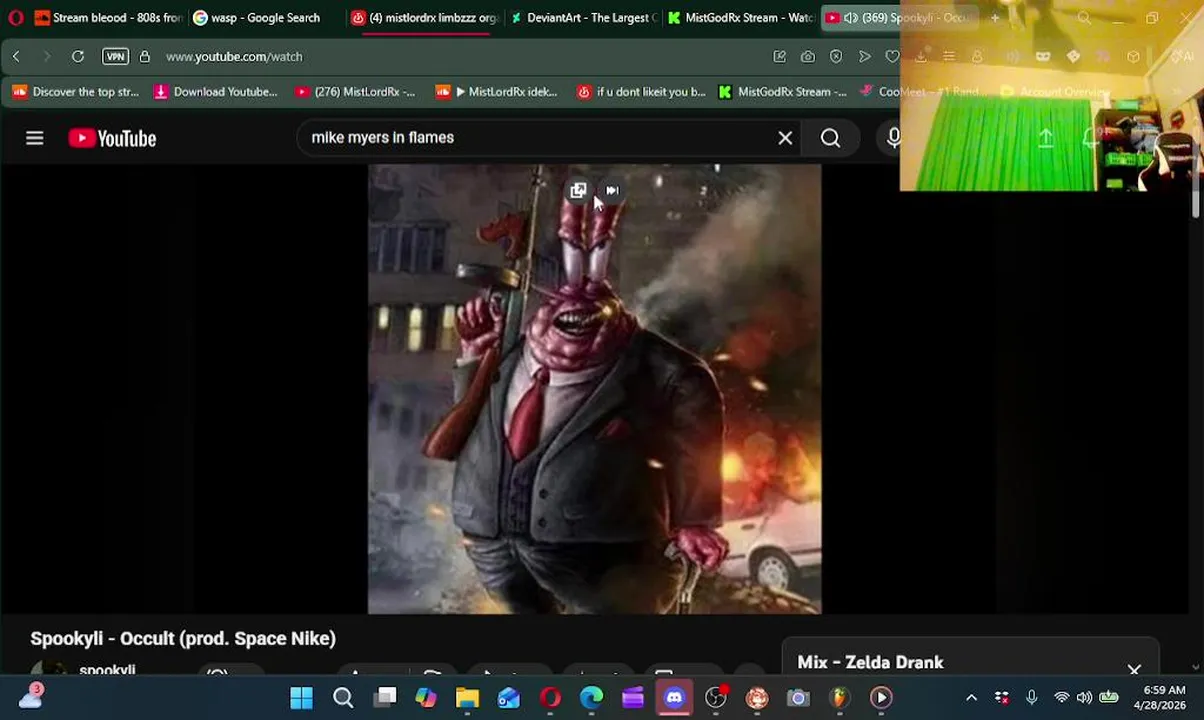The image size is (1204, 720).
Task: Switch to the DeviantArt tab
Action: (x=584, y=18)
